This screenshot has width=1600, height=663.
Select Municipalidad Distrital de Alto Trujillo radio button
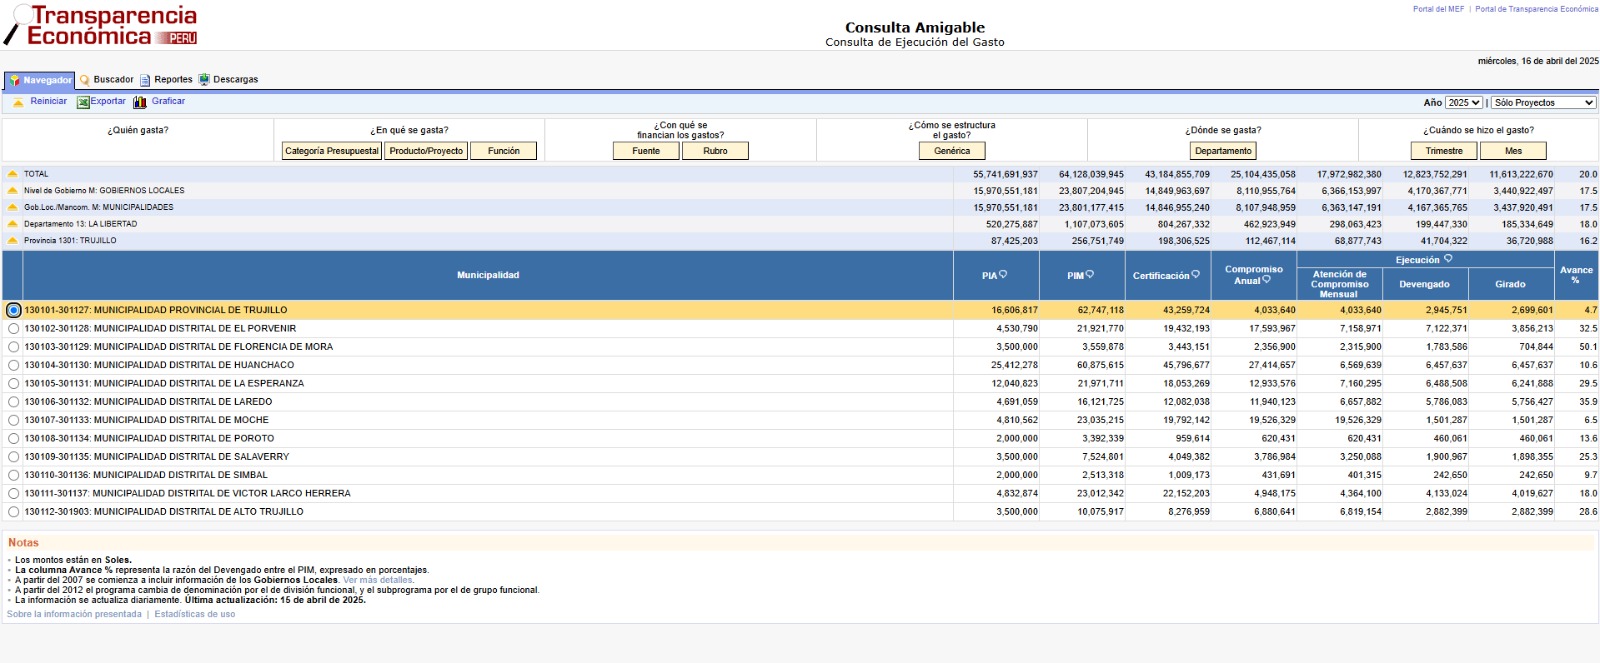(x=13, y=512)
